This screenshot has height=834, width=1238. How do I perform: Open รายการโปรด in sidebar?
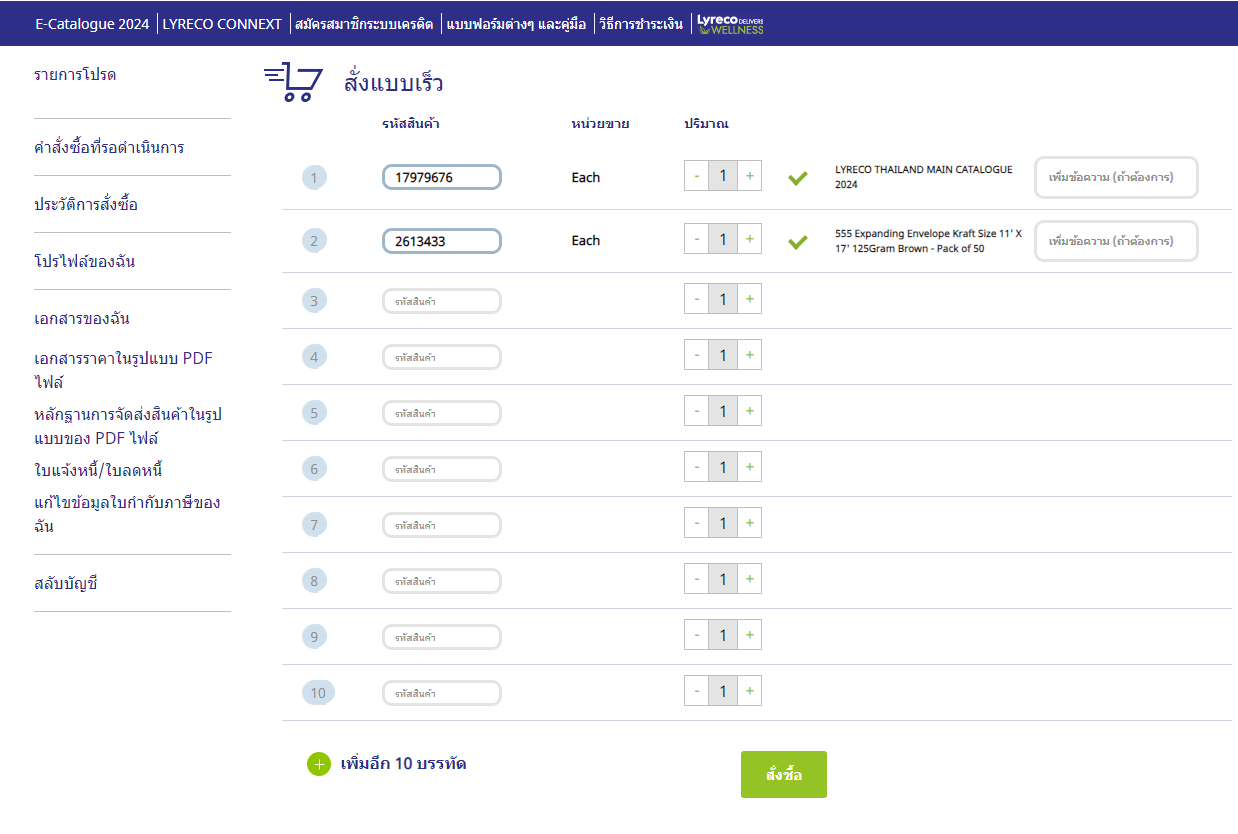75,75
